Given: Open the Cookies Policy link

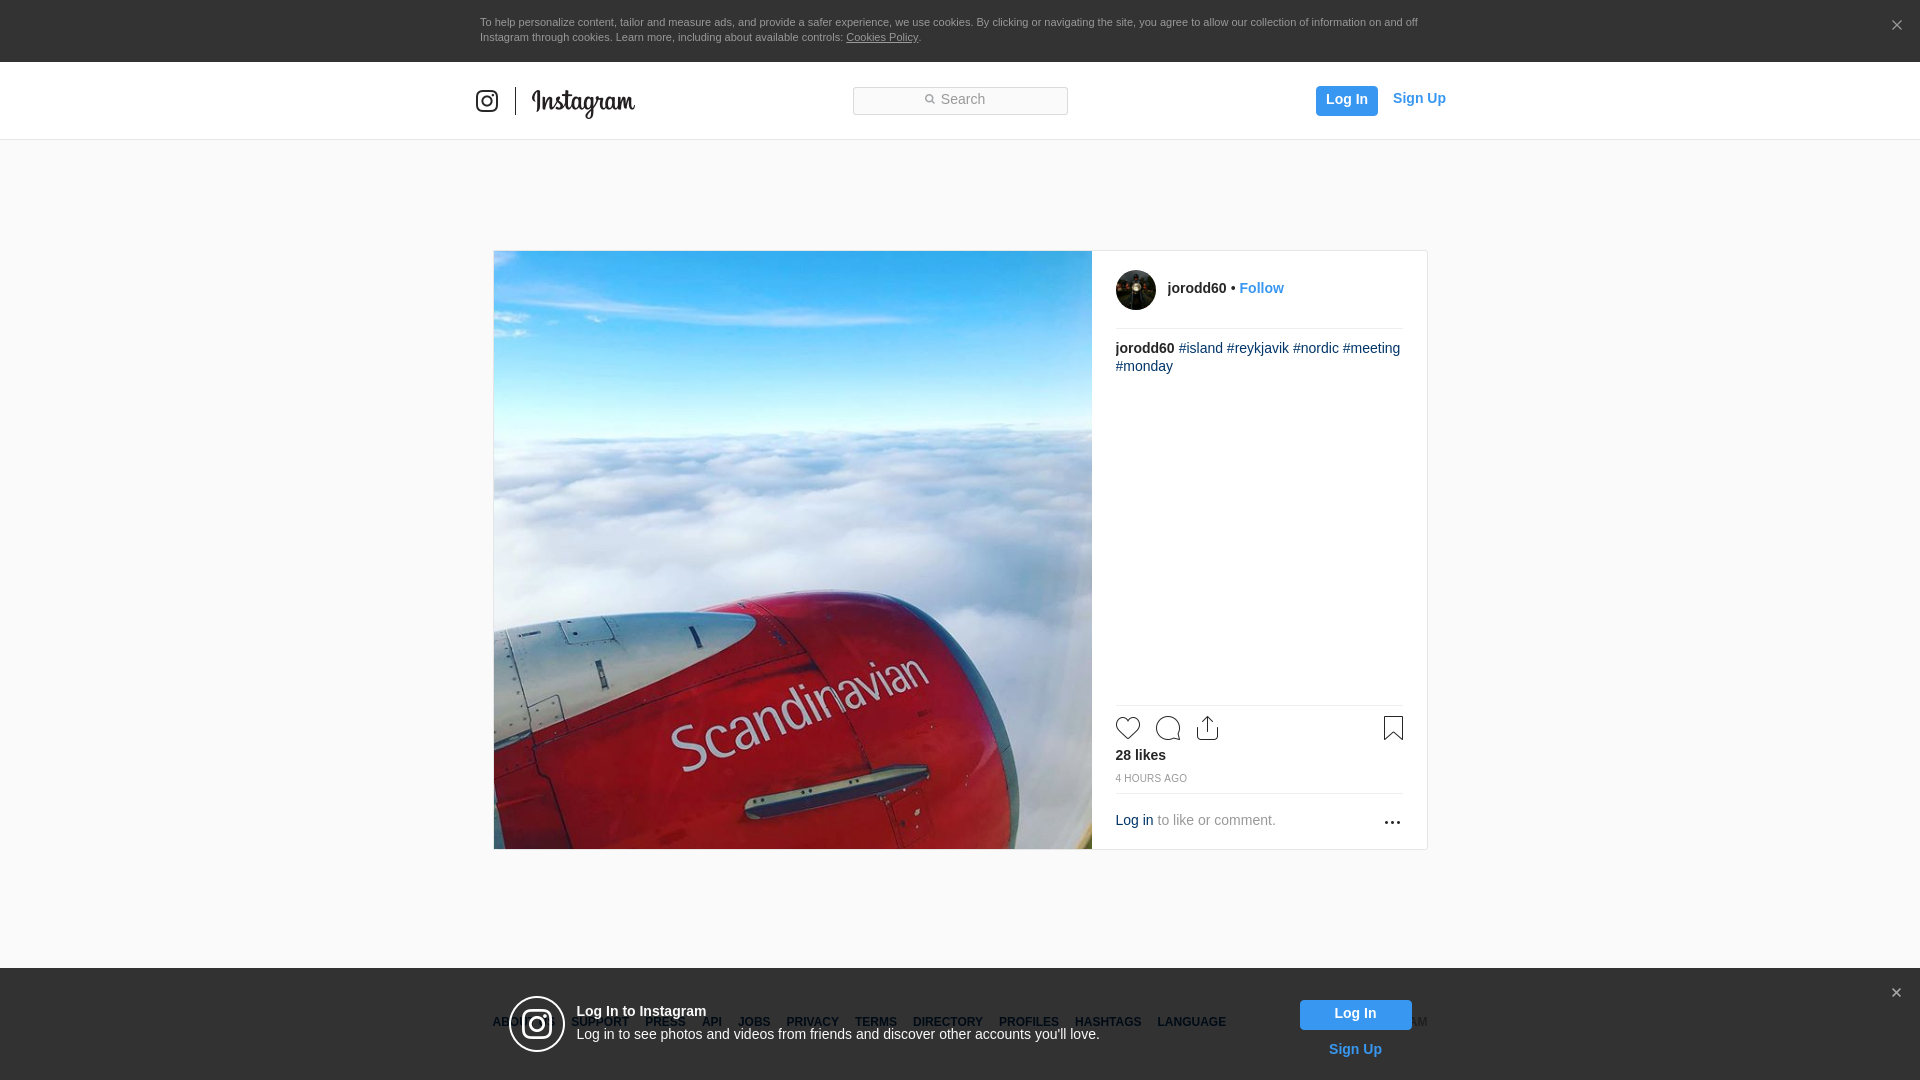Looking at the screenshot, I should click(x=881, y=37).
